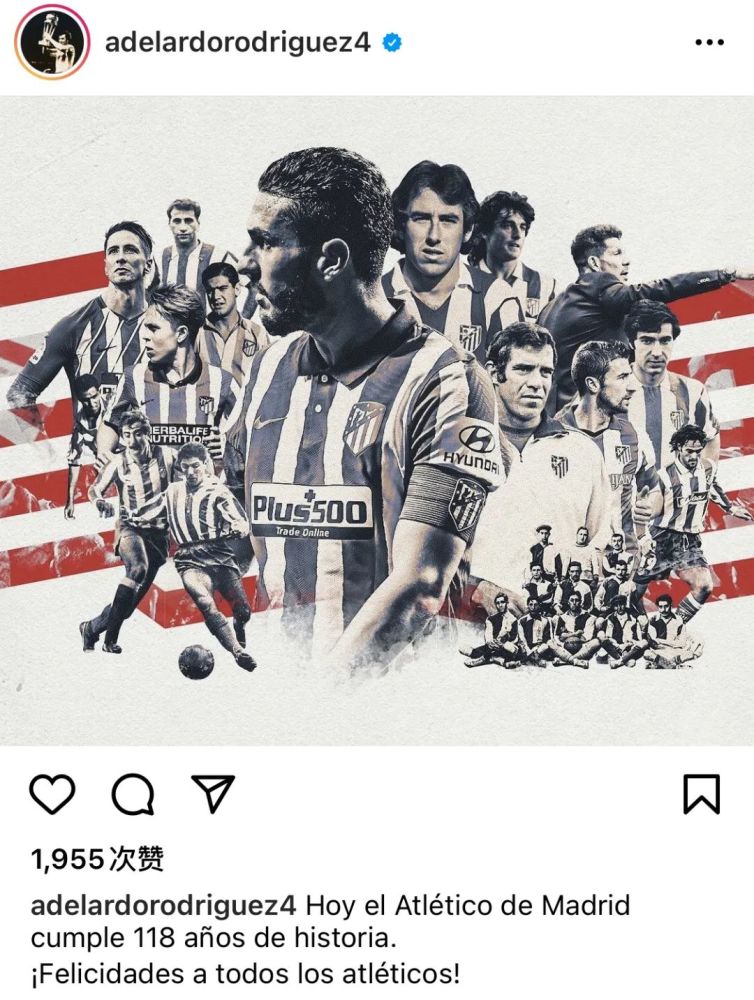This screenshot has width=754, height=1000.
Task: Like the post with the heart icon
Action: pyautogui.click(x=52, y=794)
